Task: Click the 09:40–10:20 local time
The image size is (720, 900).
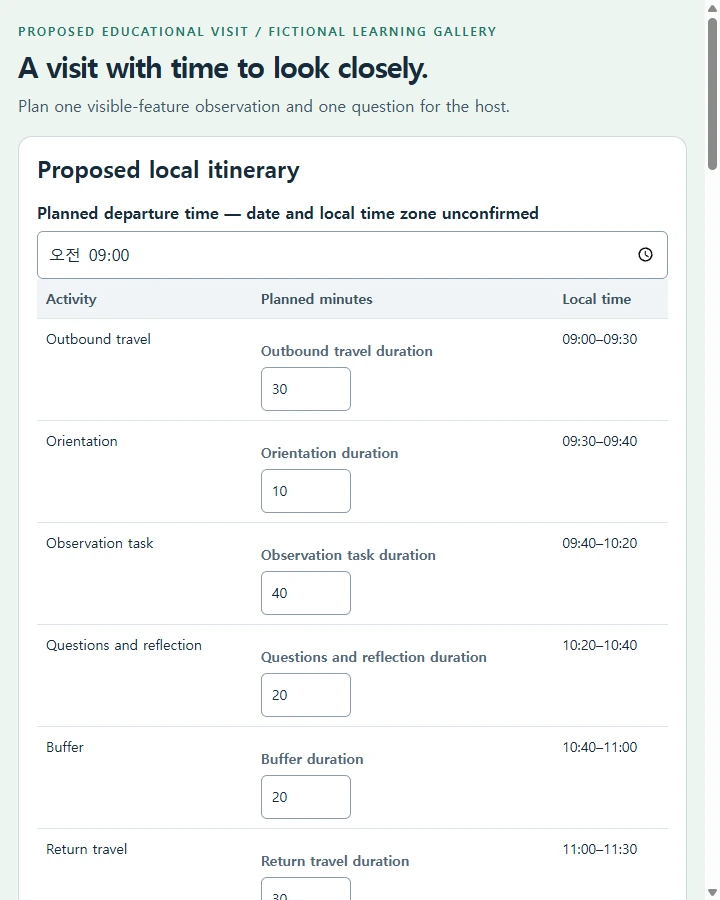Action: [x=599, y=543]
